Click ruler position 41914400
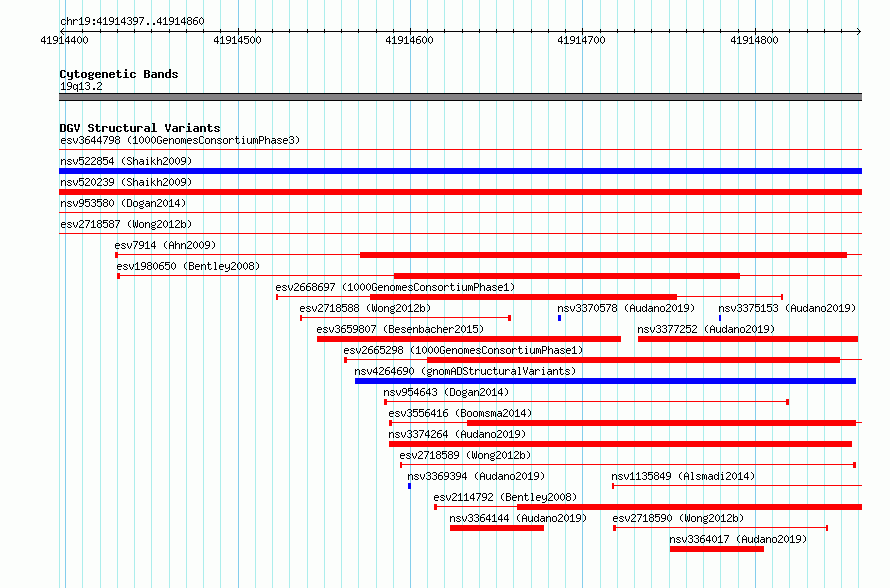The image size is (890, 588). pos(65,40)
